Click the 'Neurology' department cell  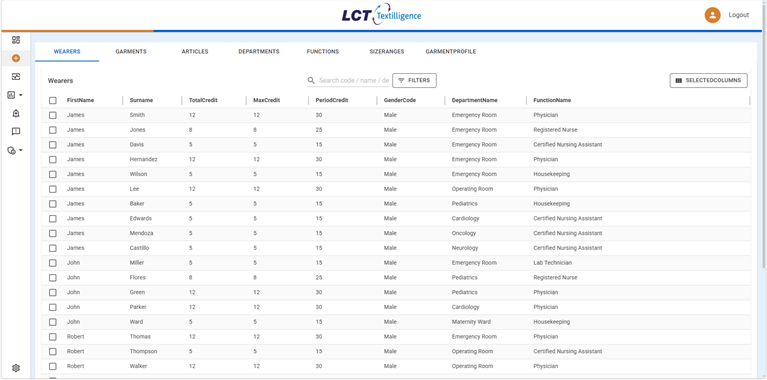tap(465, 248)
